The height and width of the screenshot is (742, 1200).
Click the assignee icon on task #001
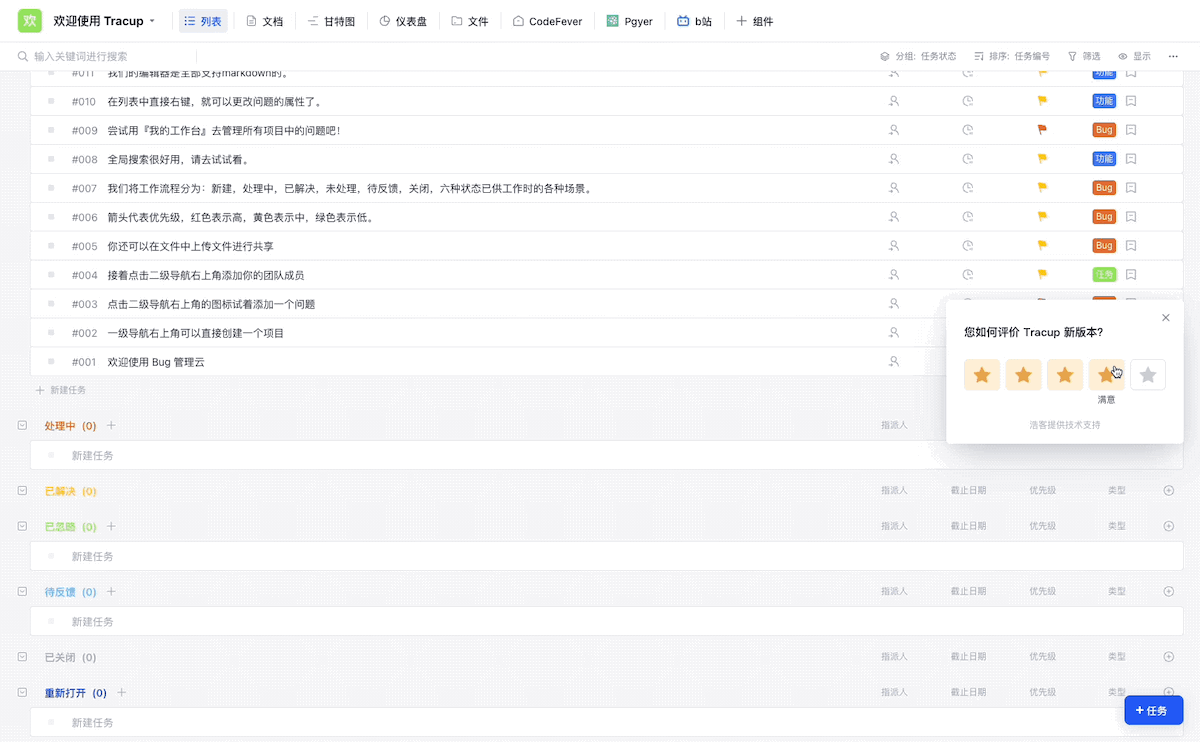coord(893,361)
